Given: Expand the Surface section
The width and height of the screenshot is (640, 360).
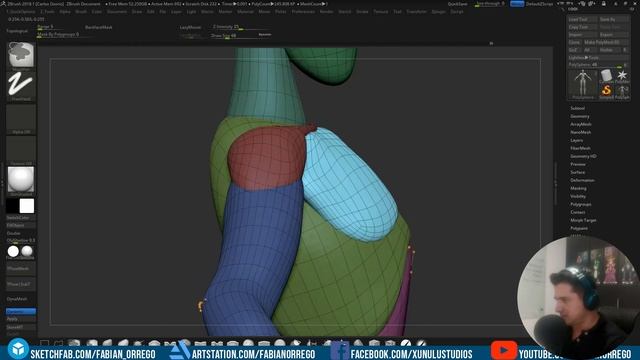Looking at the screenshot, I should tap(578, 172).
